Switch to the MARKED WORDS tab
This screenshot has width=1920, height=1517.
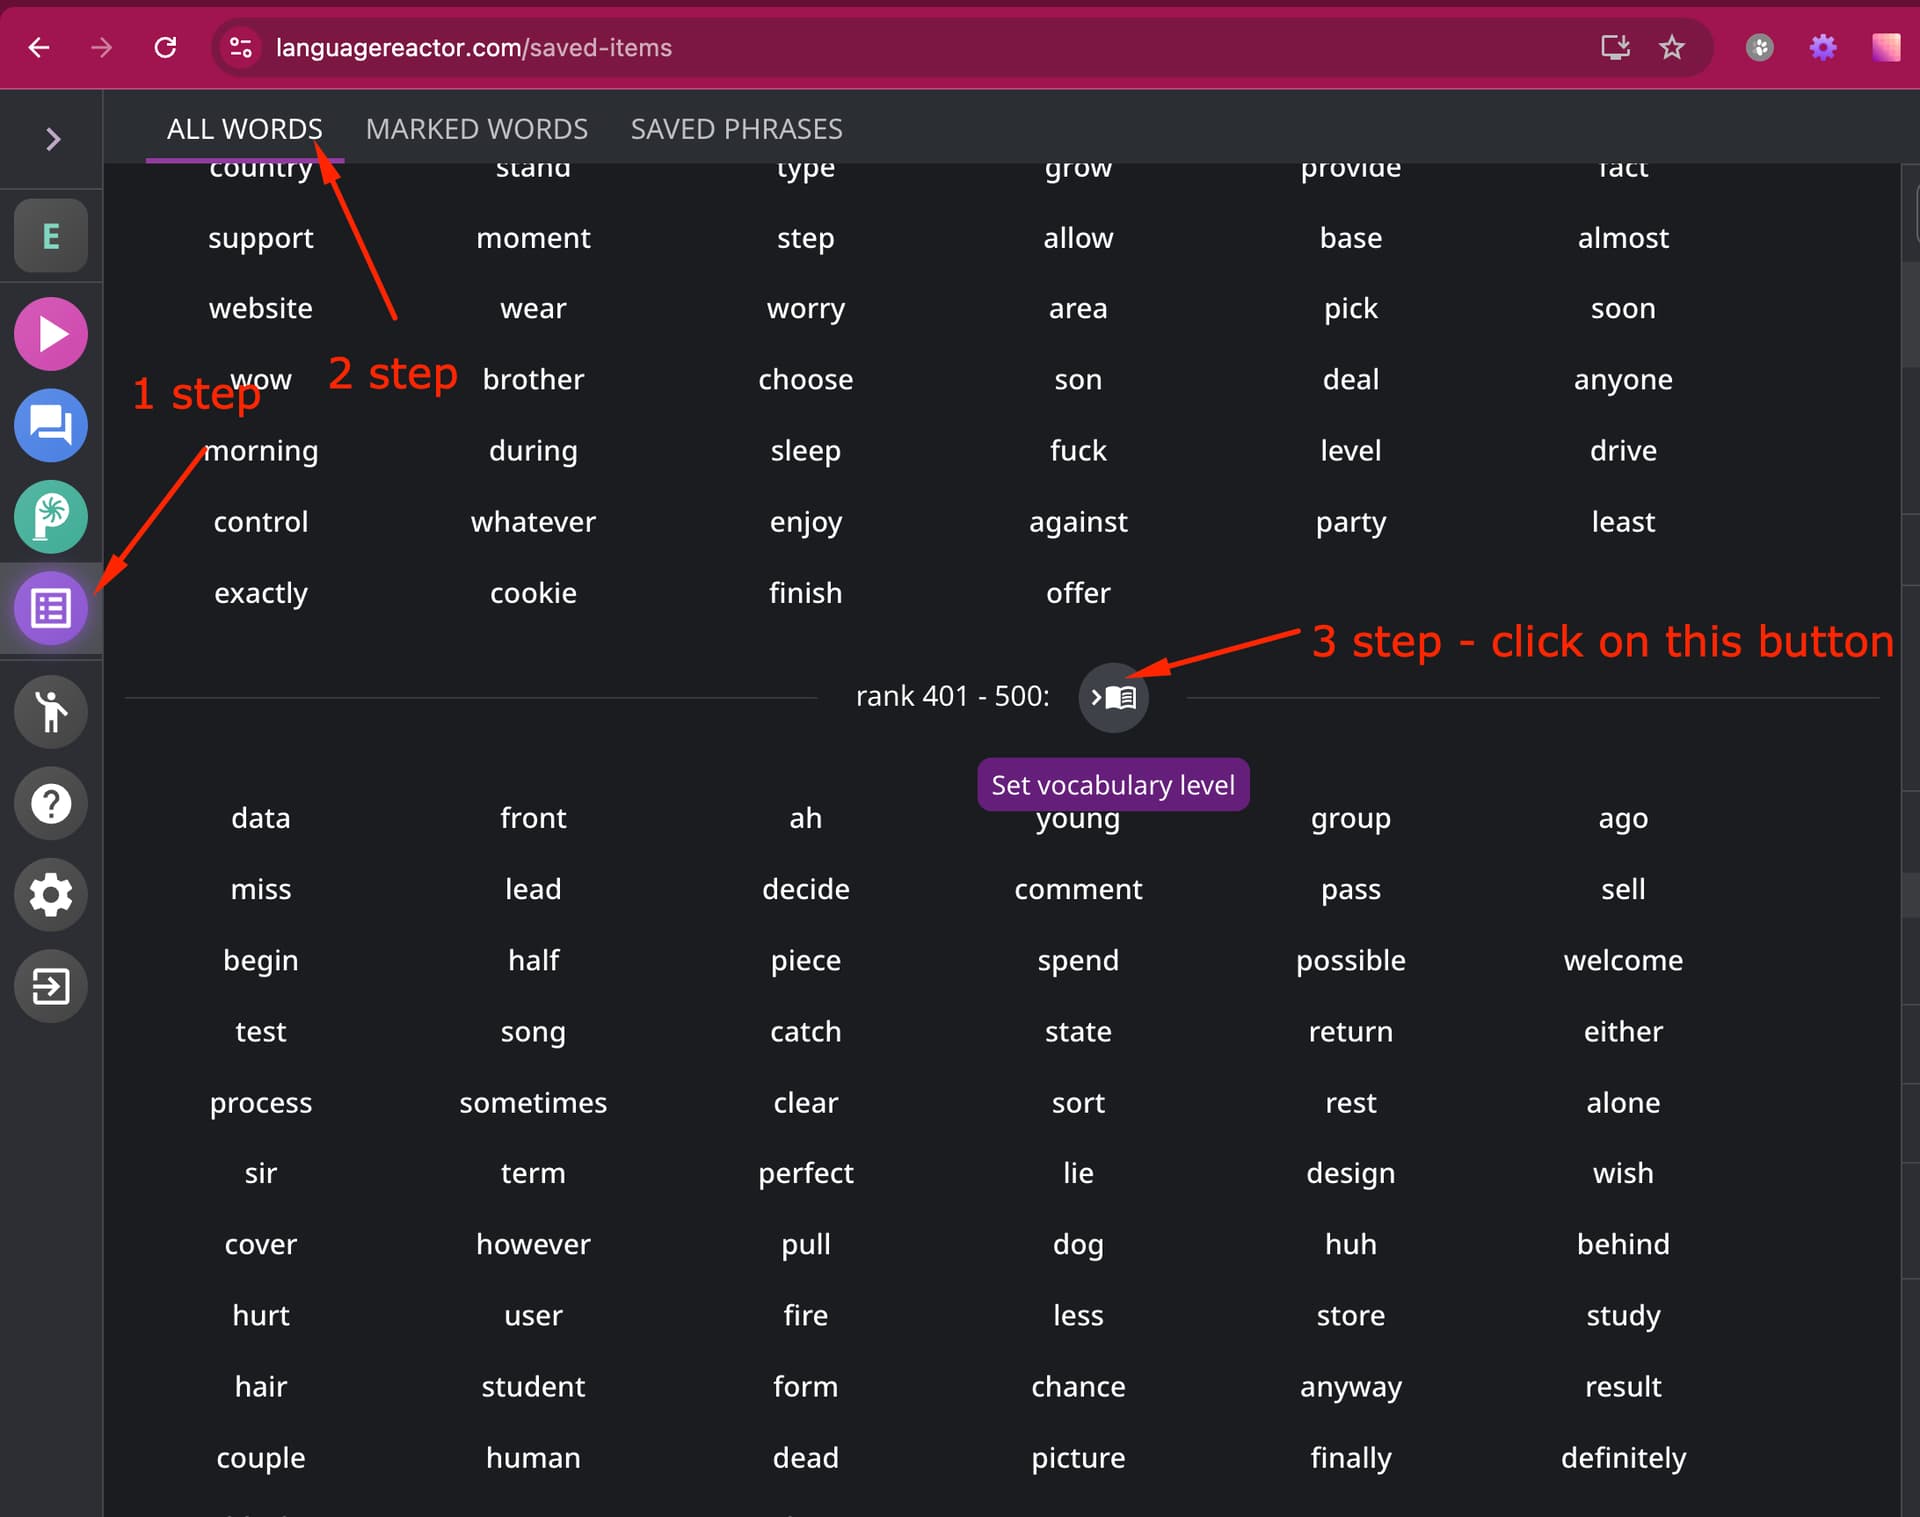click(x=476, y=129)
